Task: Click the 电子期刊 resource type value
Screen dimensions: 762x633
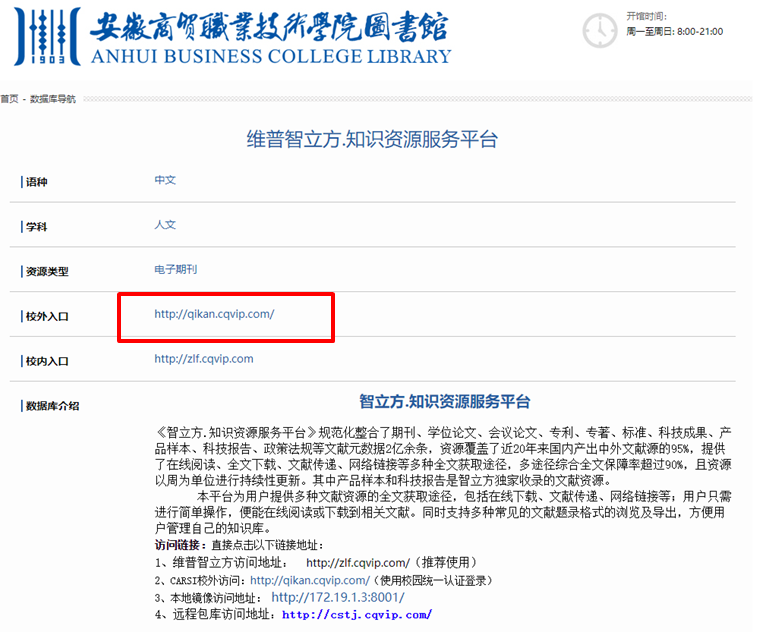Action: [176, 270]
